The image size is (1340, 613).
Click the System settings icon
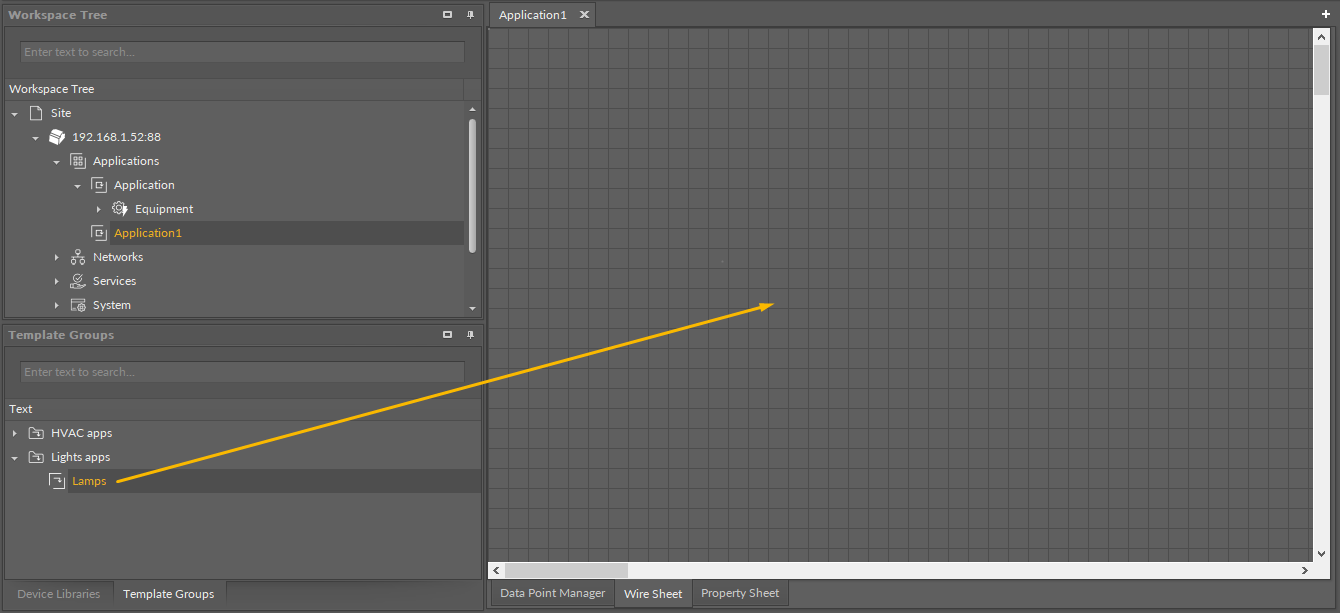pos(78,305)
